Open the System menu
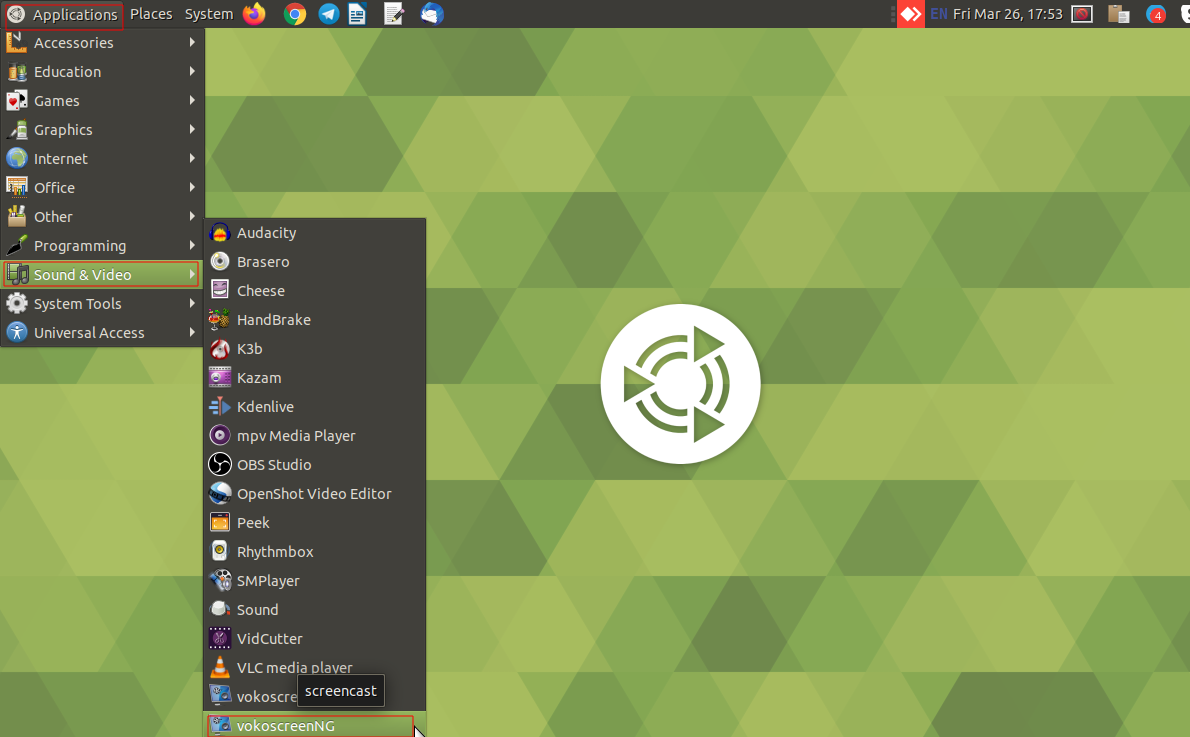The image size is (1190, 737). tap(209, 14)
